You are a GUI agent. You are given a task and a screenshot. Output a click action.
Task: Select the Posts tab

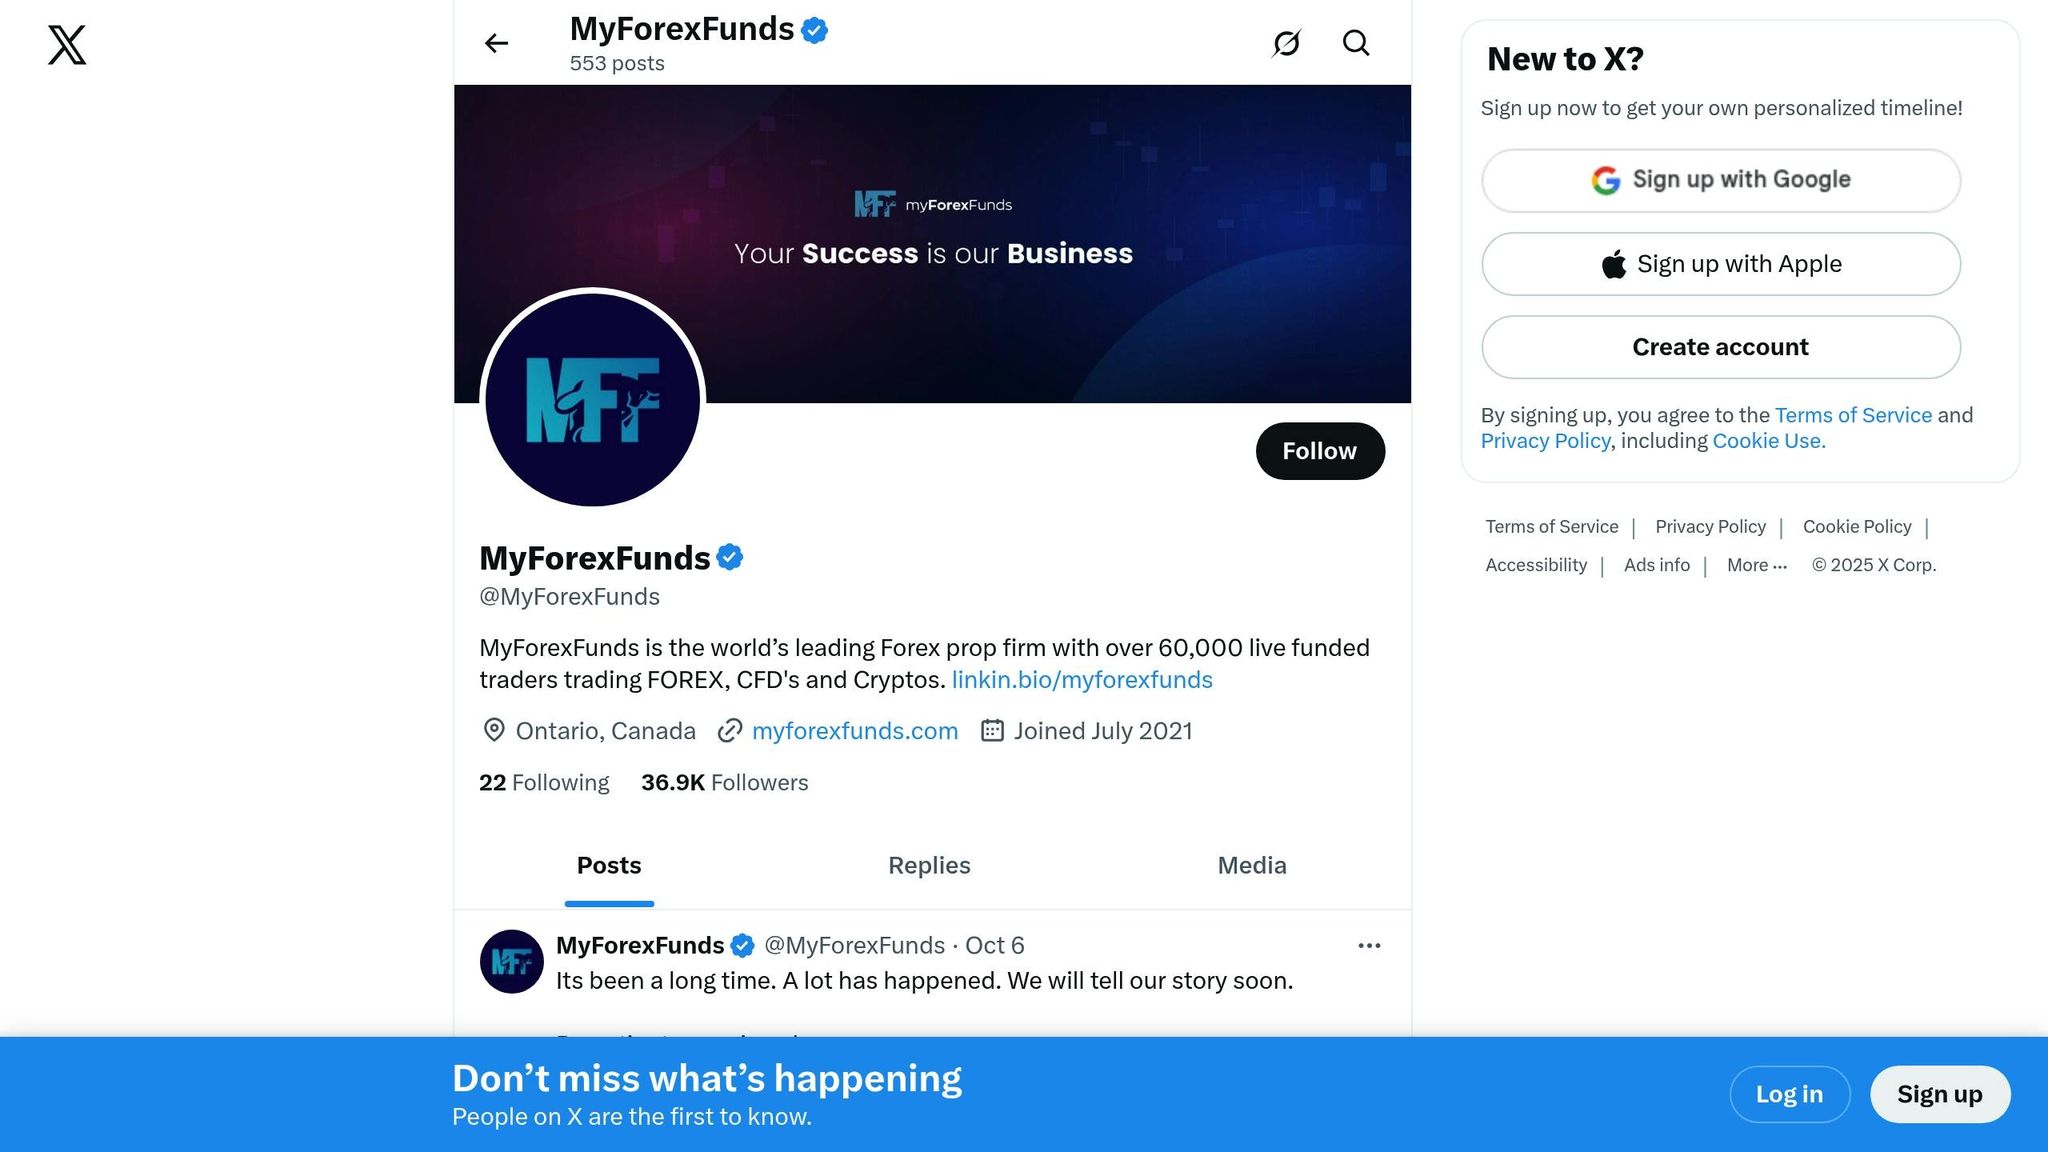click(609, 866)
